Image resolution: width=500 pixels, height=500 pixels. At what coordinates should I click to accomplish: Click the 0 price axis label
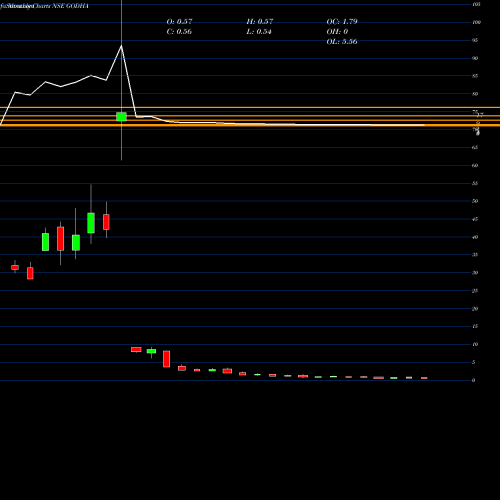(474, 380)
